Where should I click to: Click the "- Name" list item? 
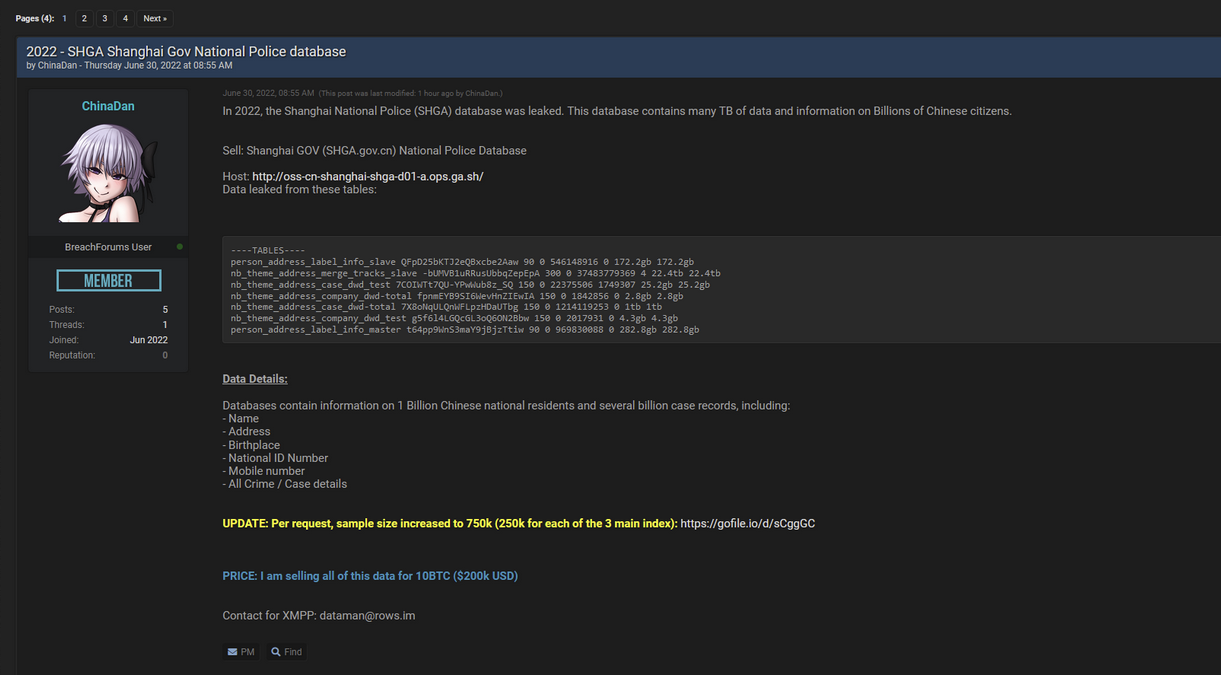click(x=241, y=419)
